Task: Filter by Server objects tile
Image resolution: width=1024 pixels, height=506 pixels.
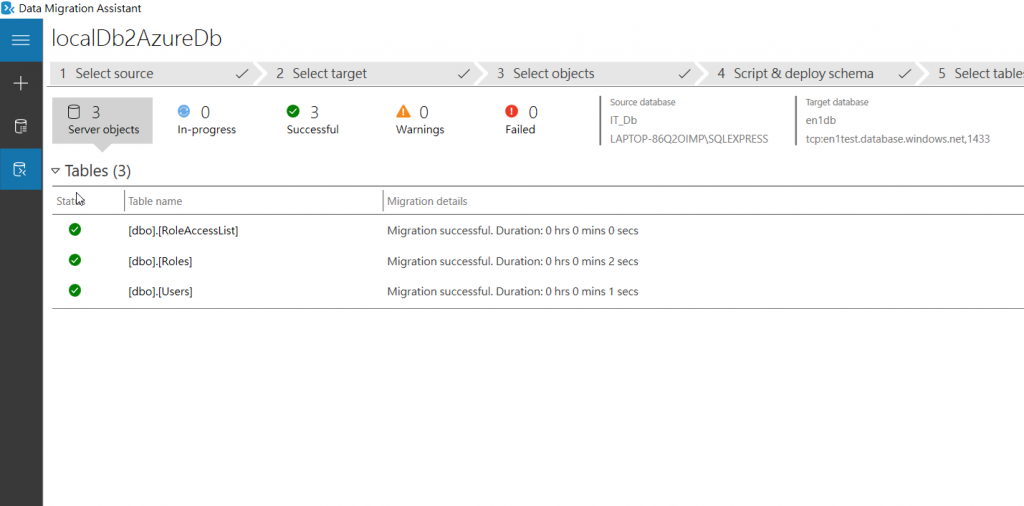Action: 103,121
